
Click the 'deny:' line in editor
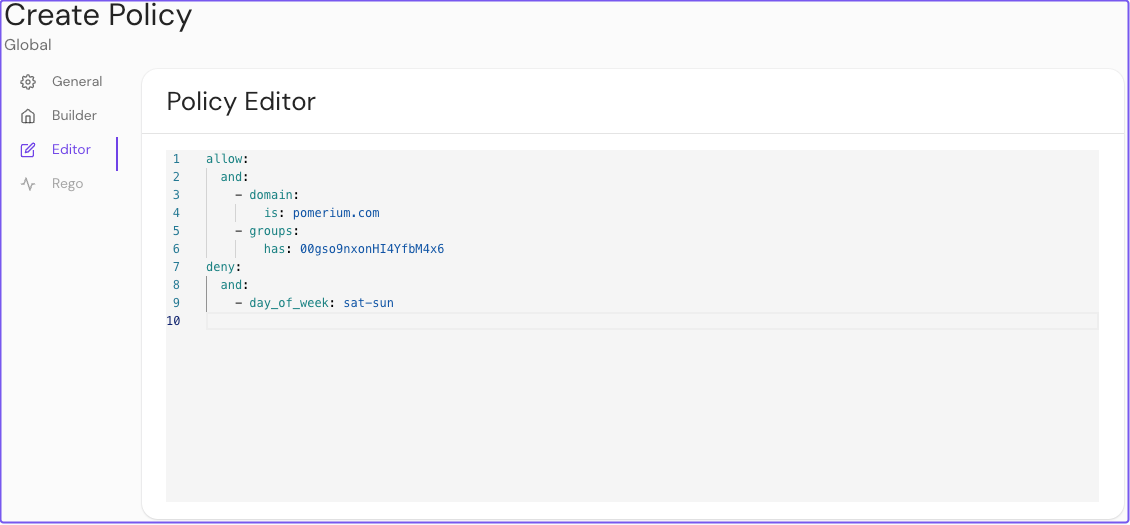pyautogui.click(x=223, y=267)
